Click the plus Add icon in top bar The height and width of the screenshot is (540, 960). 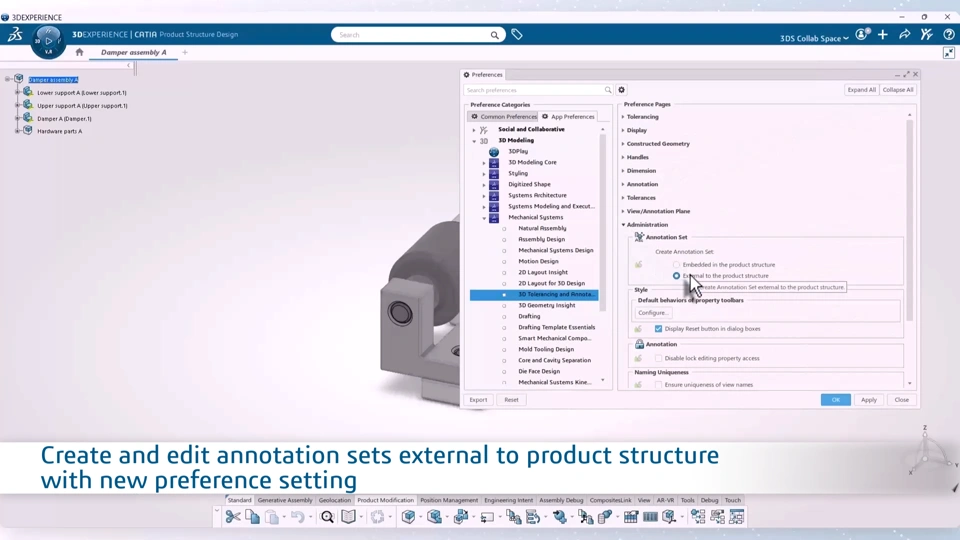[882, 34]
